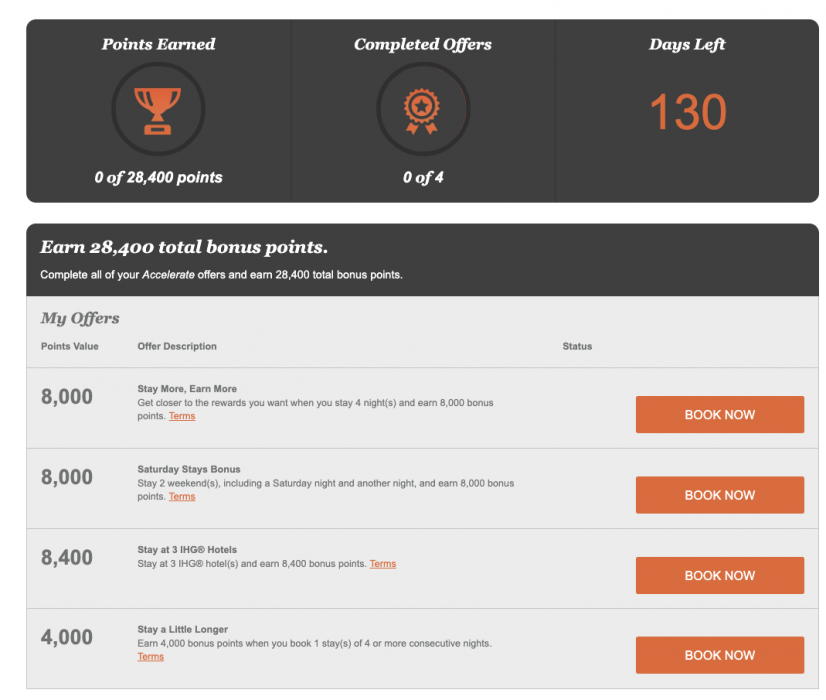The width and height of the screenshot is (826, 700).
Task: Select the My Offers heading
Action: tap(80, 319)
